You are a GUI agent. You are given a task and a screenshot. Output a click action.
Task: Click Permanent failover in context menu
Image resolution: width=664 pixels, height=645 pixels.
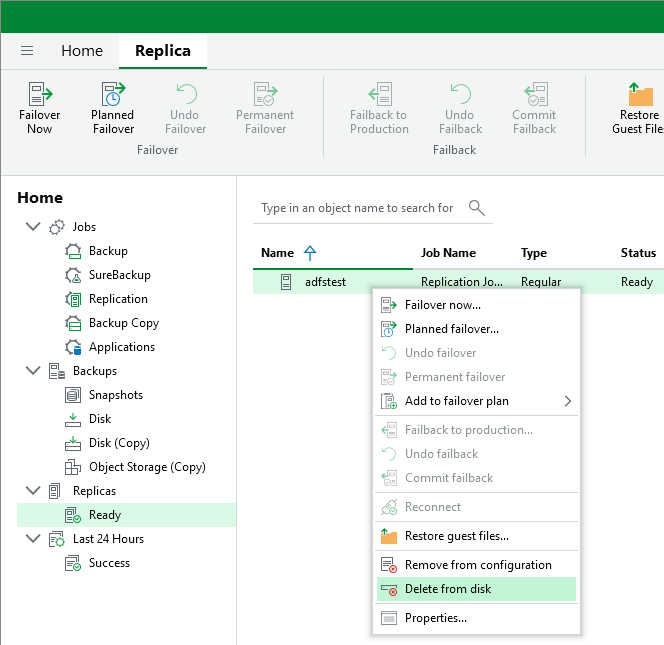476,377
